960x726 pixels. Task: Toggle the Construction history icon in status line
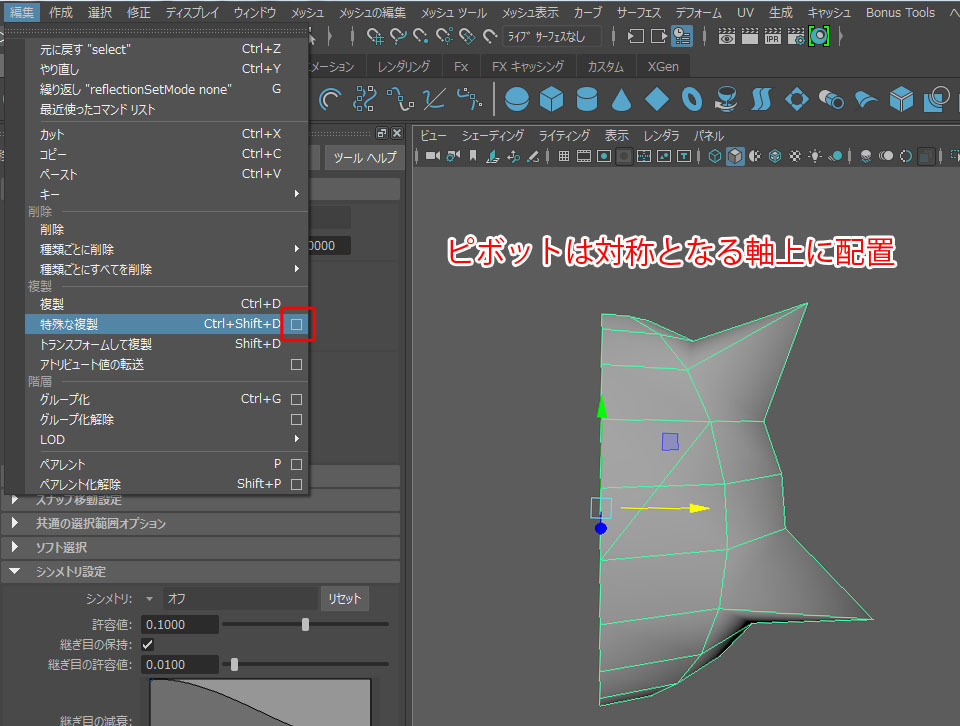tap(681, 37)
